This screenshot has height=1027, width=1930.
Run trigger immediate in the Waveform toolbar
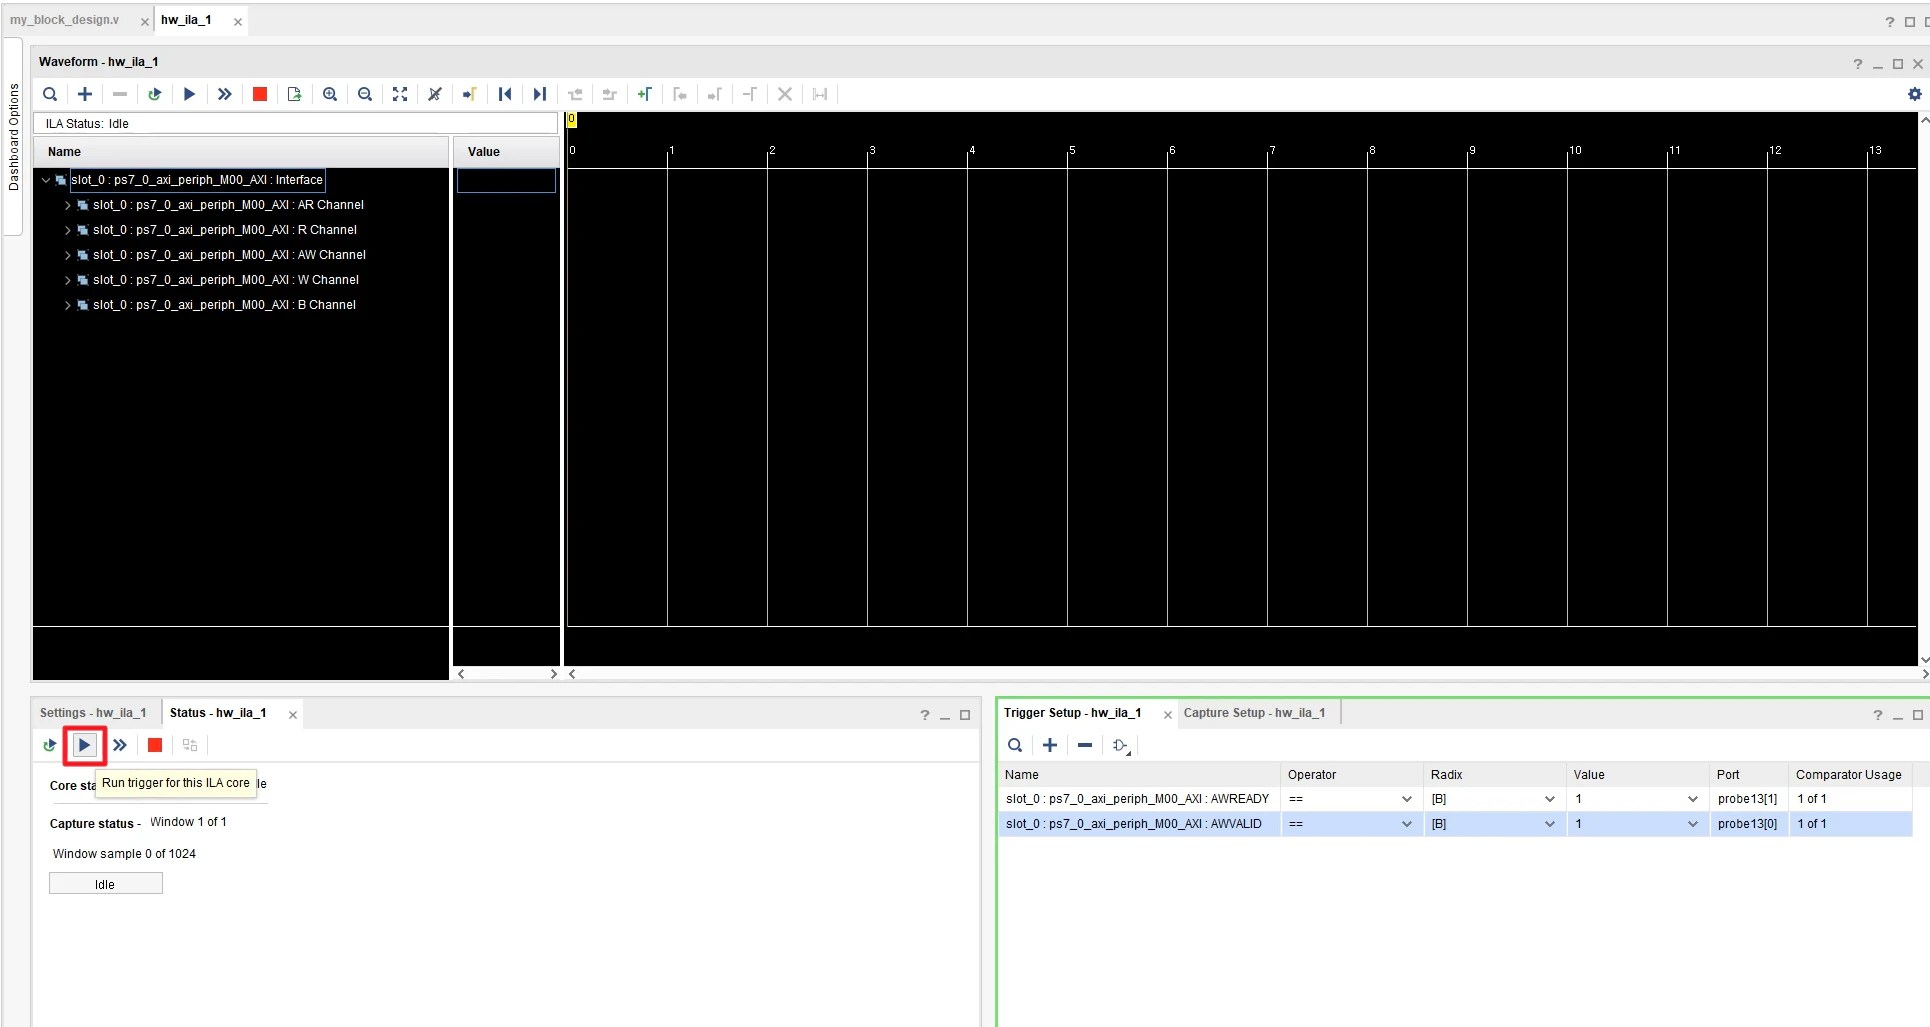click(225, 94)
